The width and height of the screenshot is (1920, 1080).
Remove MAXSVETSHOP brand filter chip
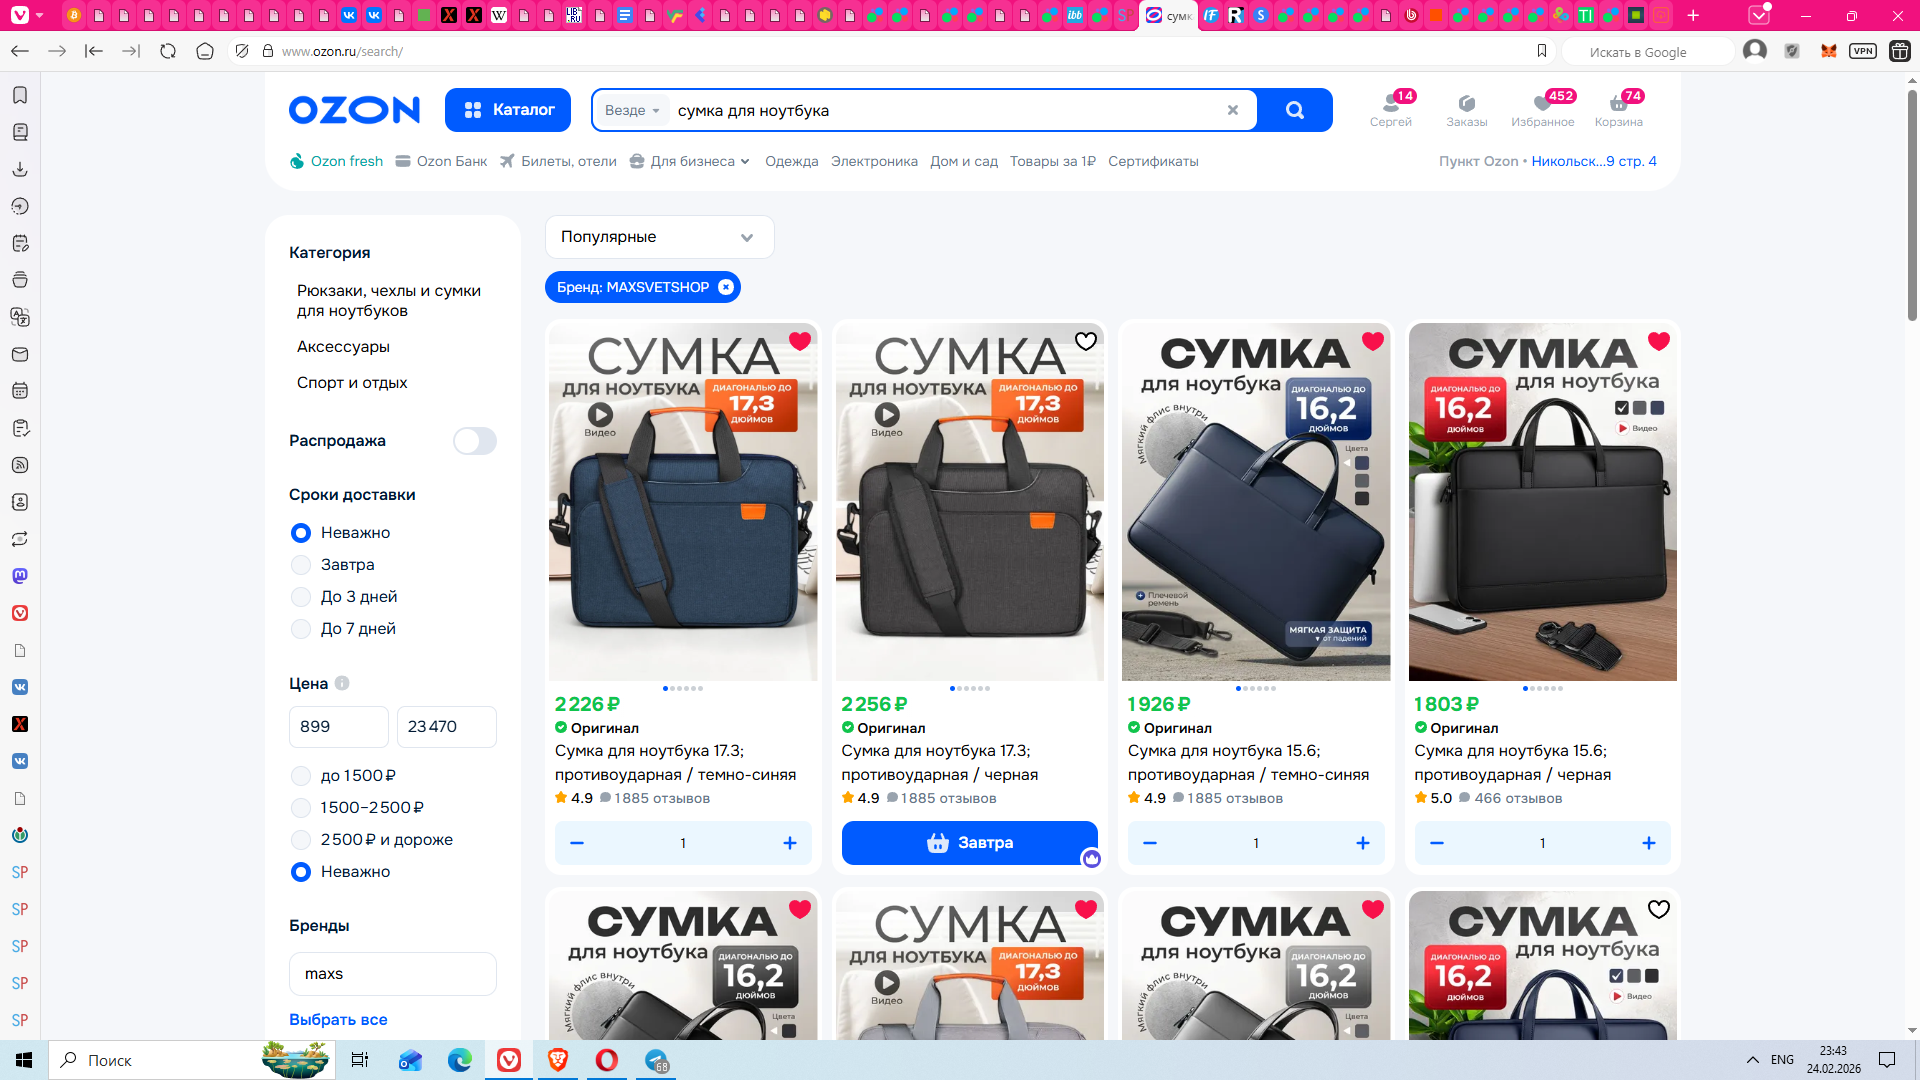(726, 287)
